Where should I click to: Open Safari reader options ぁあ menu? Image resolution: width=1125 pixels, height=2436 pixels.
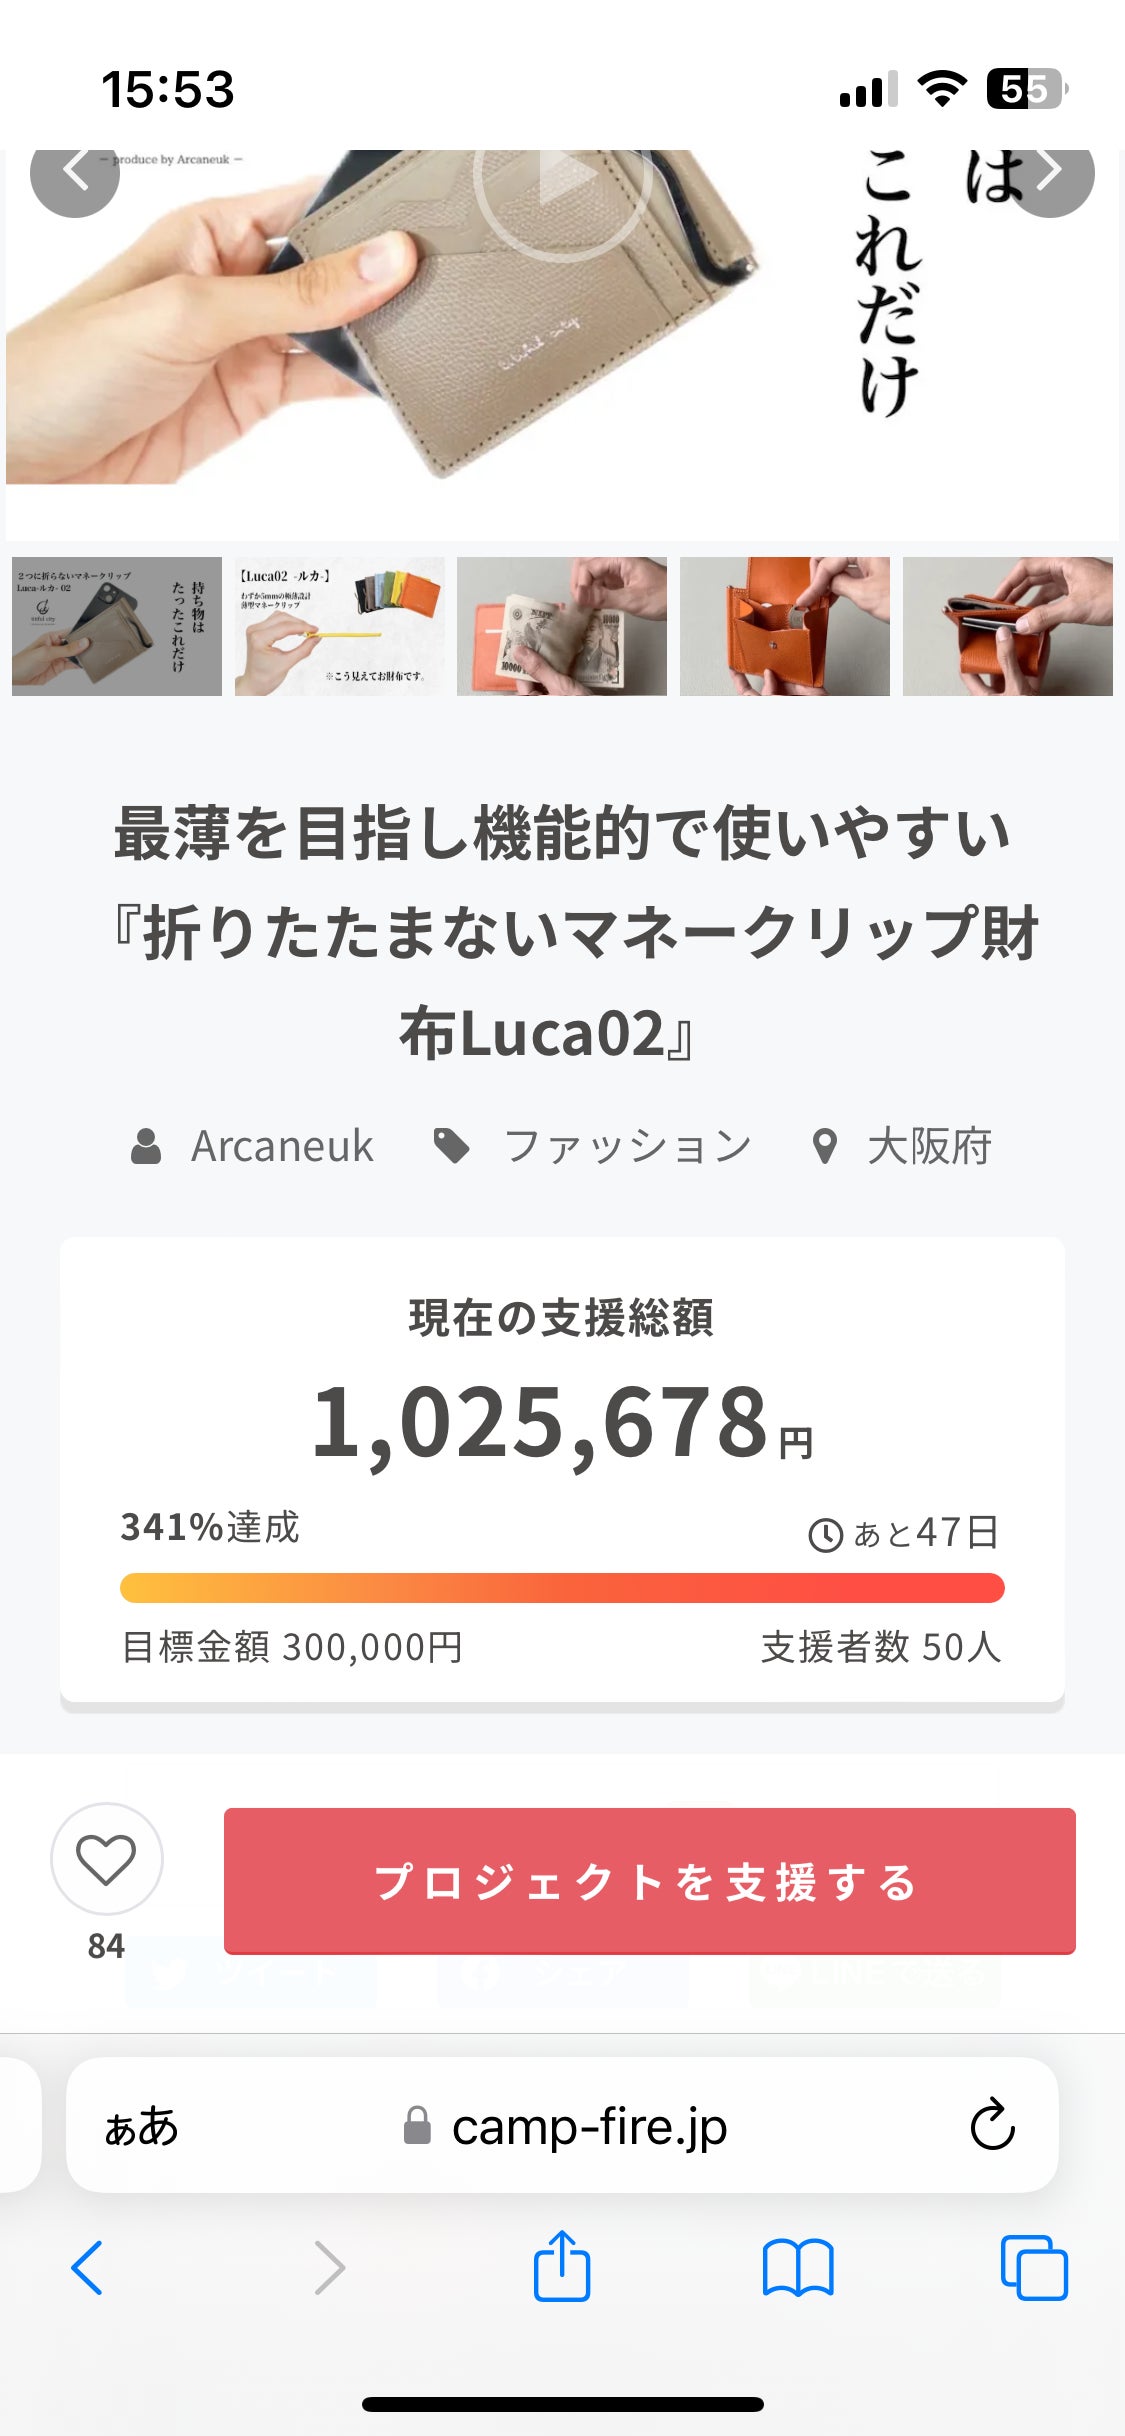pyautogui.click(x=141, y=2125)
